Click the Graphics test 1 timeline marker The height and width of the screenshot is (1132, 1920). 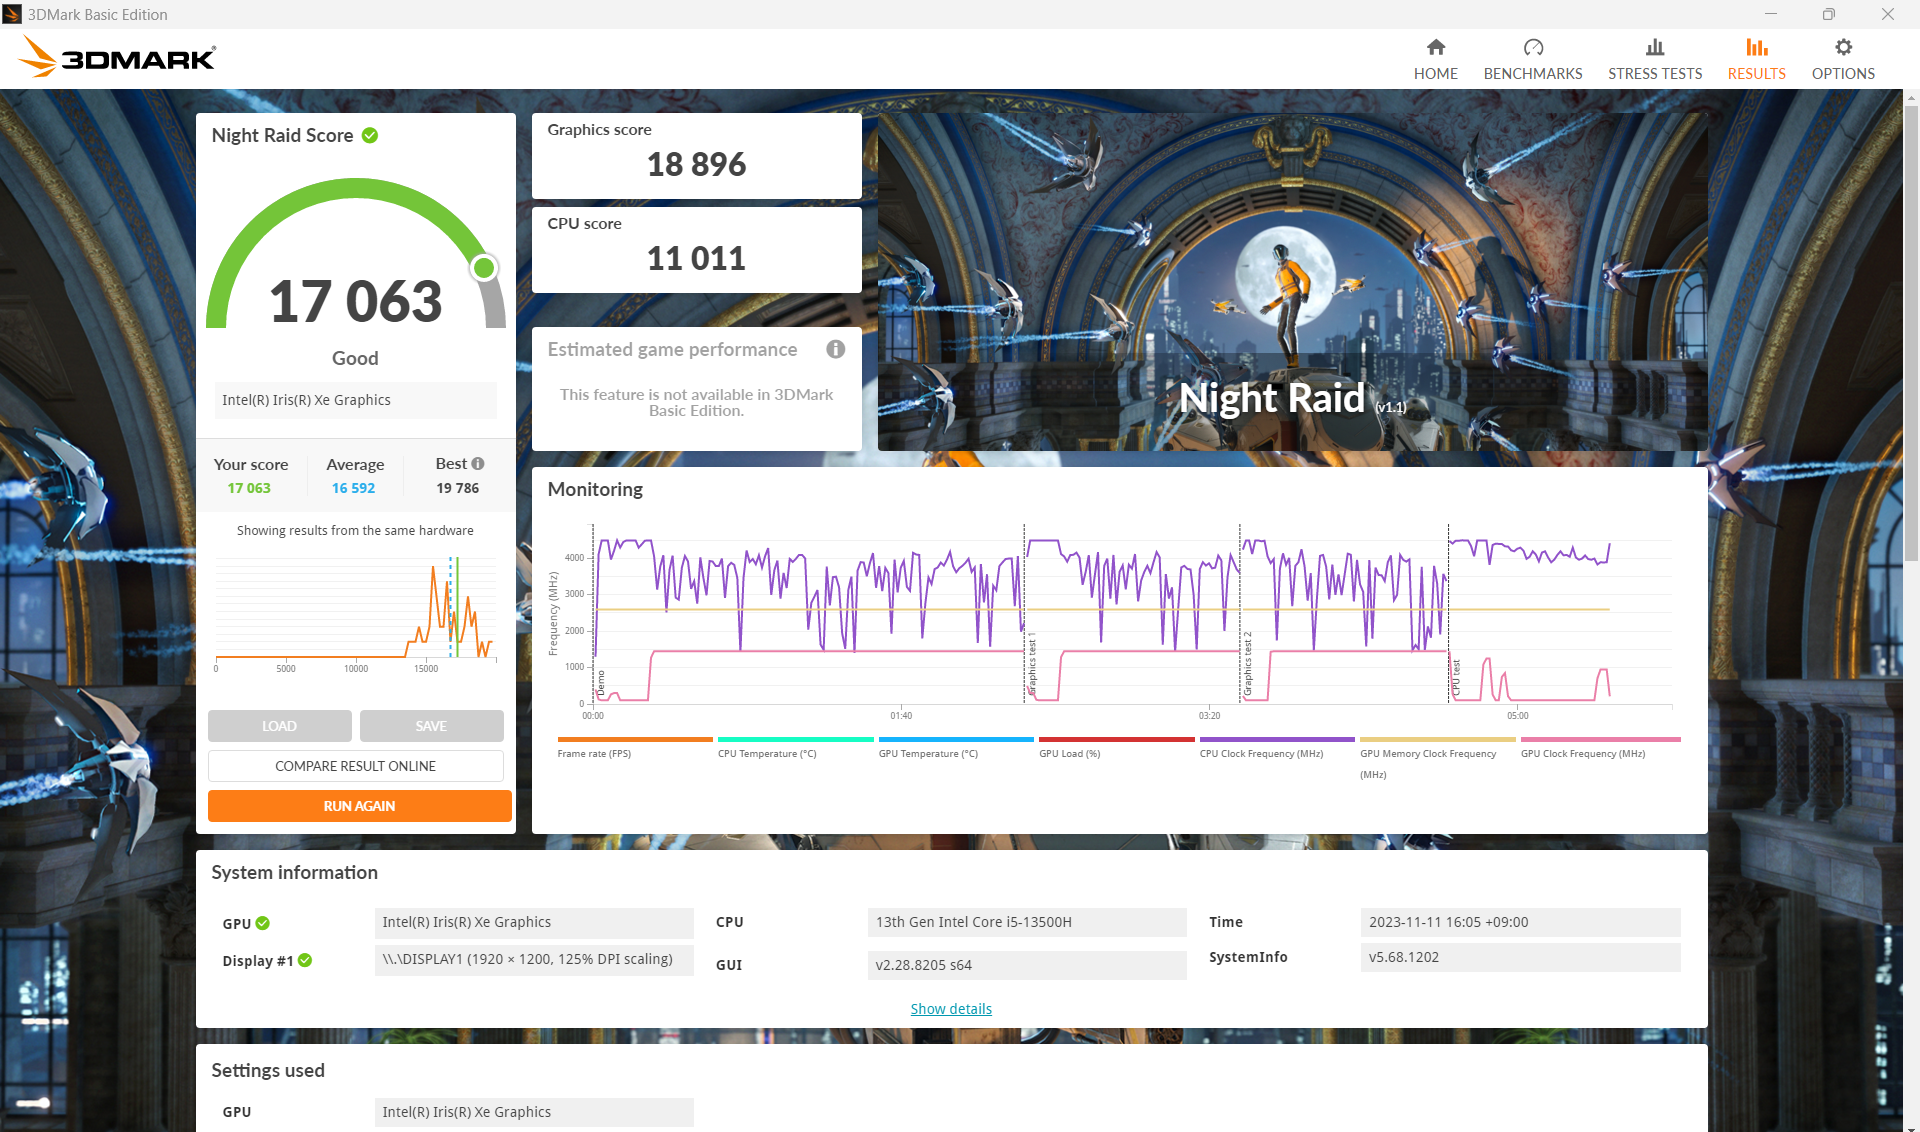(1032, 665)
